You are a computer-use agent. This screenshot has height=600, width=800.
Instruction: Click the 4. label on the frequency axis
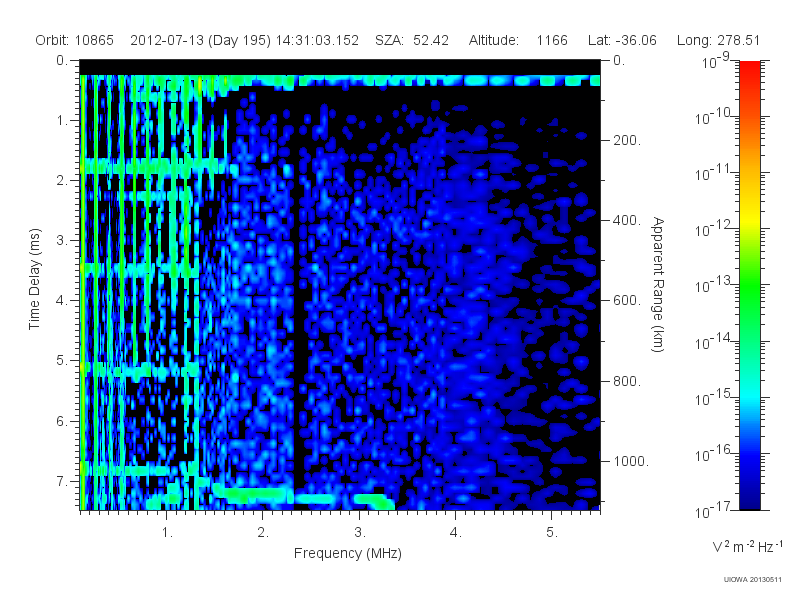pos(456,533)
